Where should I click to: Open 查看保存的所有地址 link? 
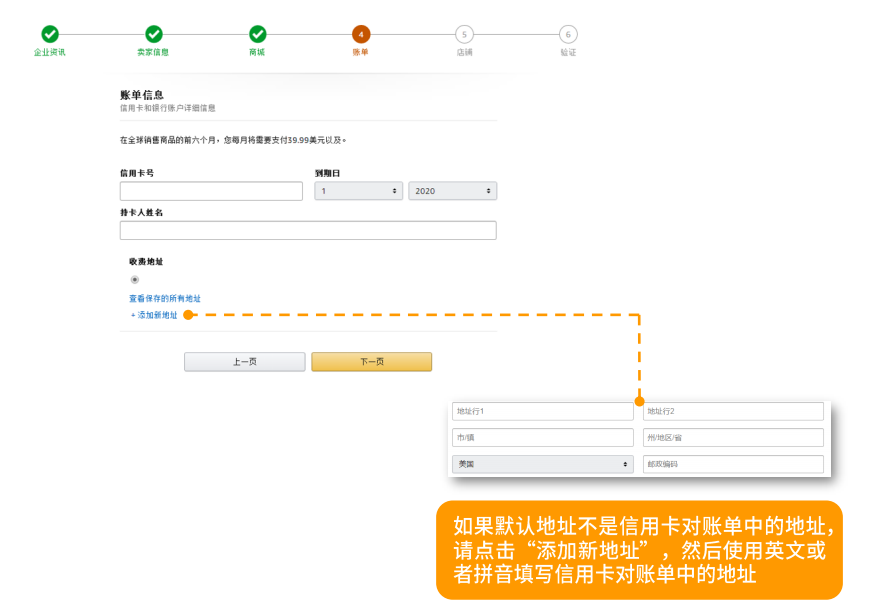coord(165,299)
